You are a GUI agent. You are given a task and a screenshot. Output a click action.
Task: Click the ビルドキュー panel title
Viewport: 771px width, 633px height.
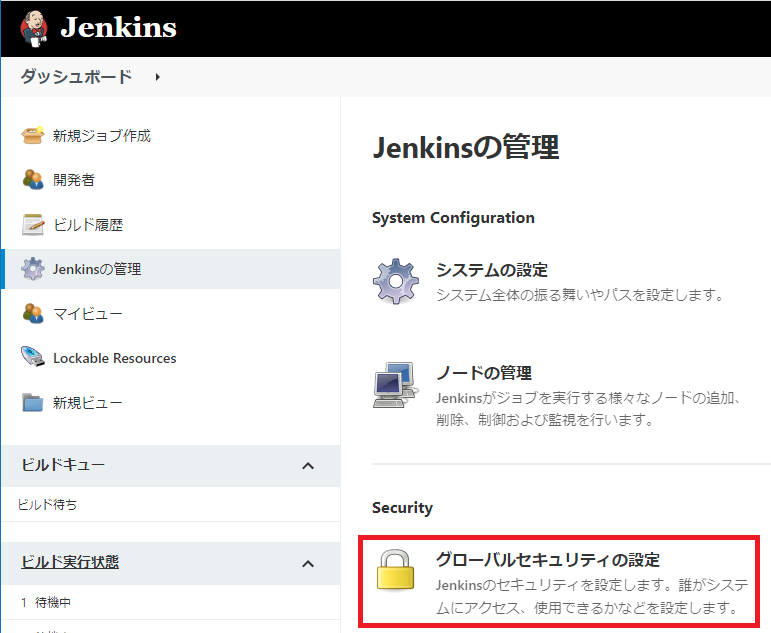(x=63, y=465)
